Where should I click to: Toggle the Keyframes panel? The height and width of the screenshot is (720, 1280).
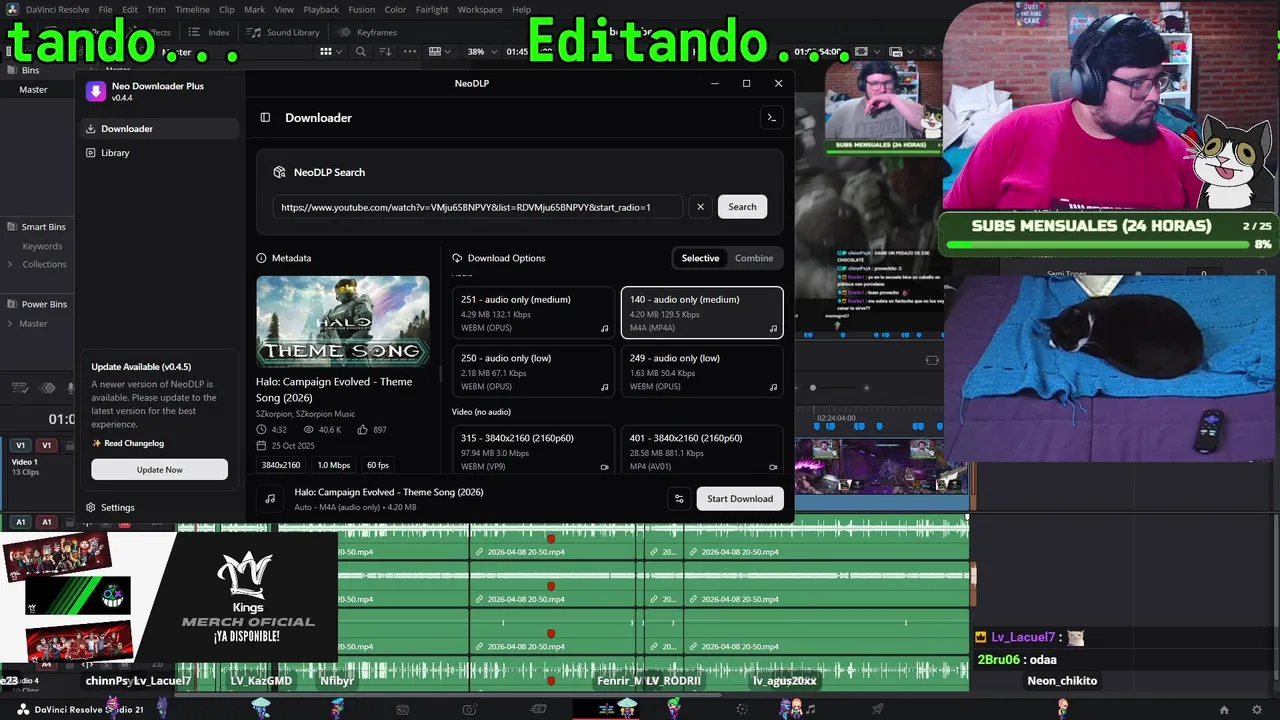click(367, 33)
